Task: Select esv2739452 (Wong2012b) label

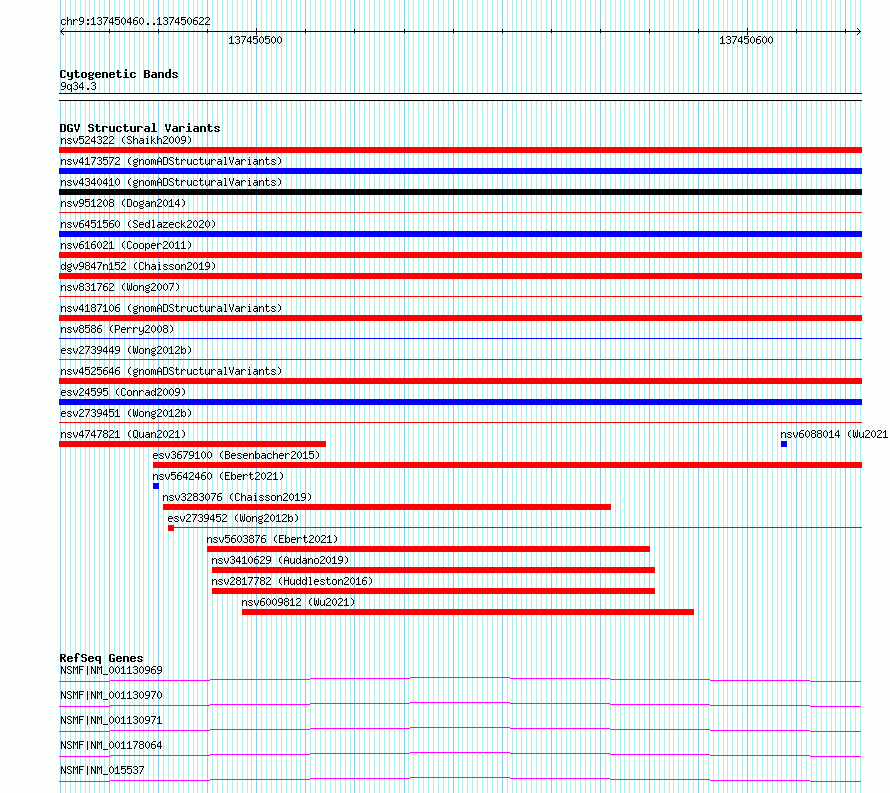Action: (233, 518)
